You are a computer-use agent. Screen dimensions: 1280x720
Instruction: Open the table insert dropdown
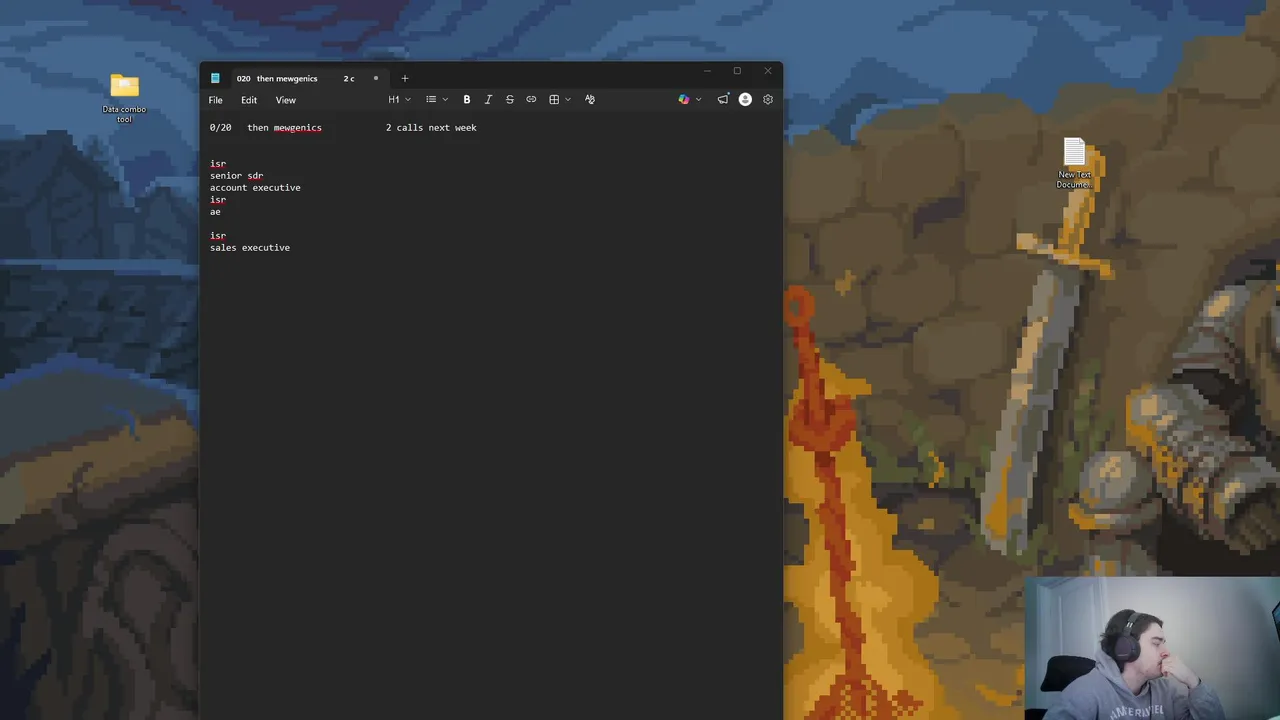tap(559, 99)
